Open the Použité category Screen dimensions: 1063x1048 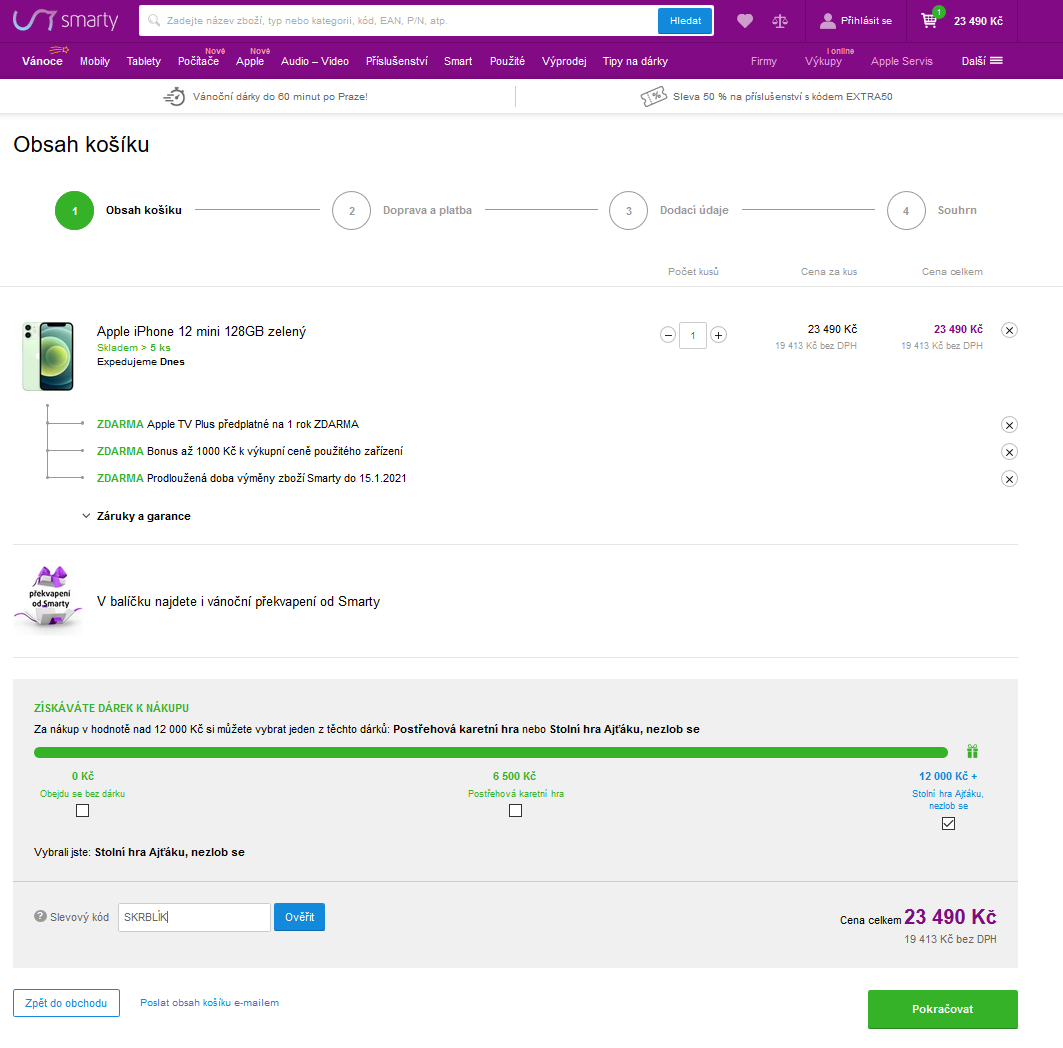point(507,61)
